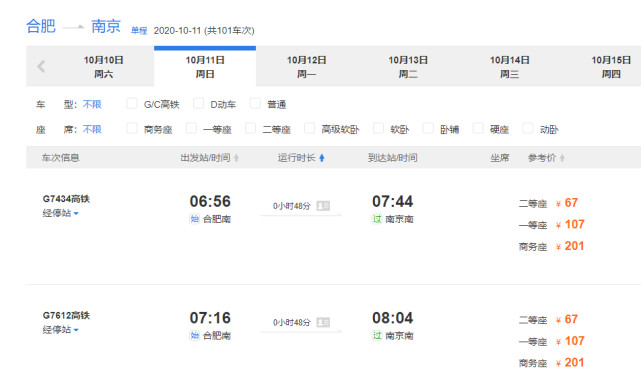Image resolution: width=641 pixels, height=384 pixels.
Task: Switch to 10月13日 周二 tab
Action: point(408,67)
